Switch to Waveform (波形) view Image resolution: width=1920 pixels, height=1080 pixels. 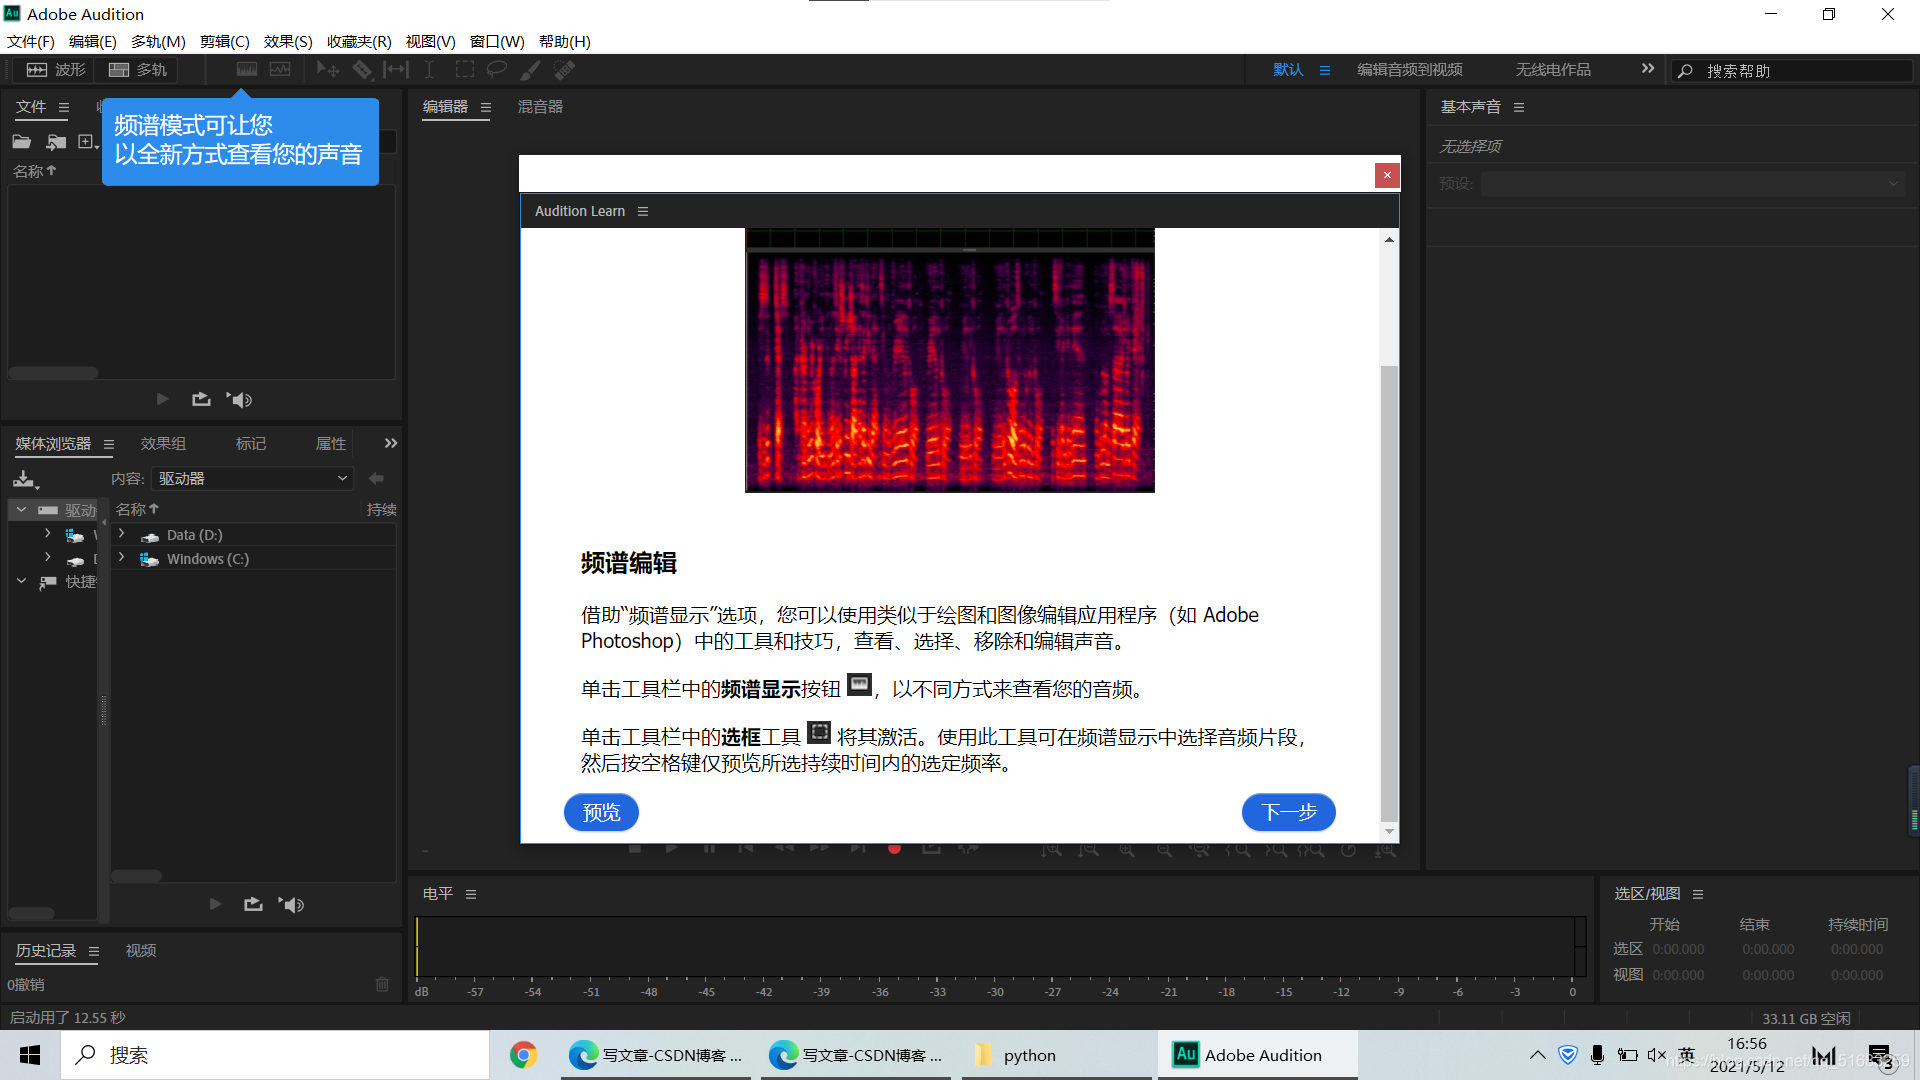pyautogui.click(x=56, y=70)
